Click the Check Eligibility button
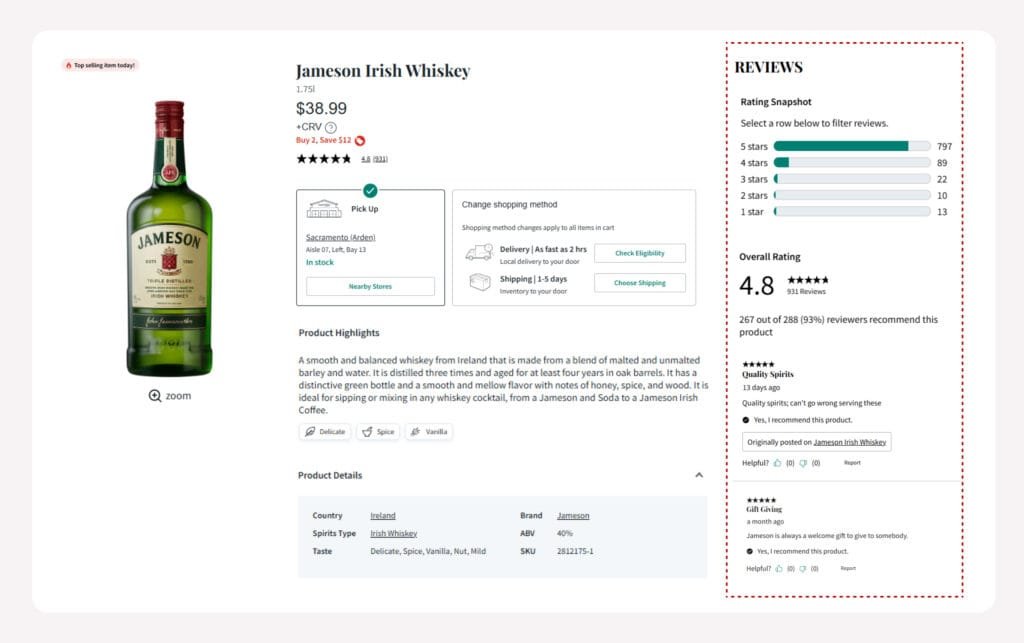1024x643 pixels. (x=639, y=253)
